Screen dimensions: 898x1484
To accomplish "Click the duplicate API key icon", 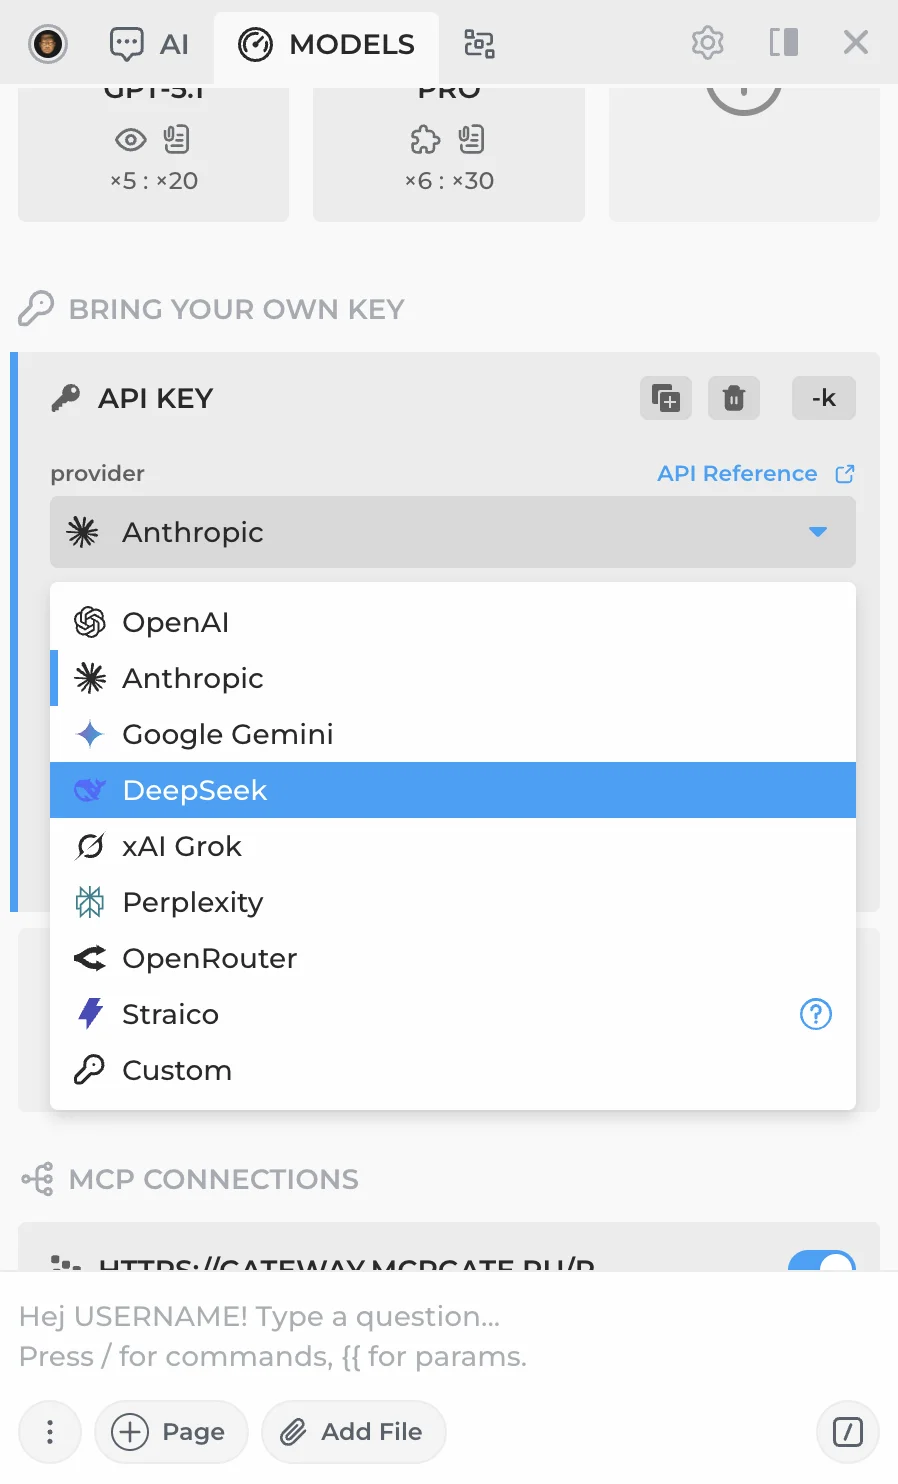I will click(x=666, y=398).
